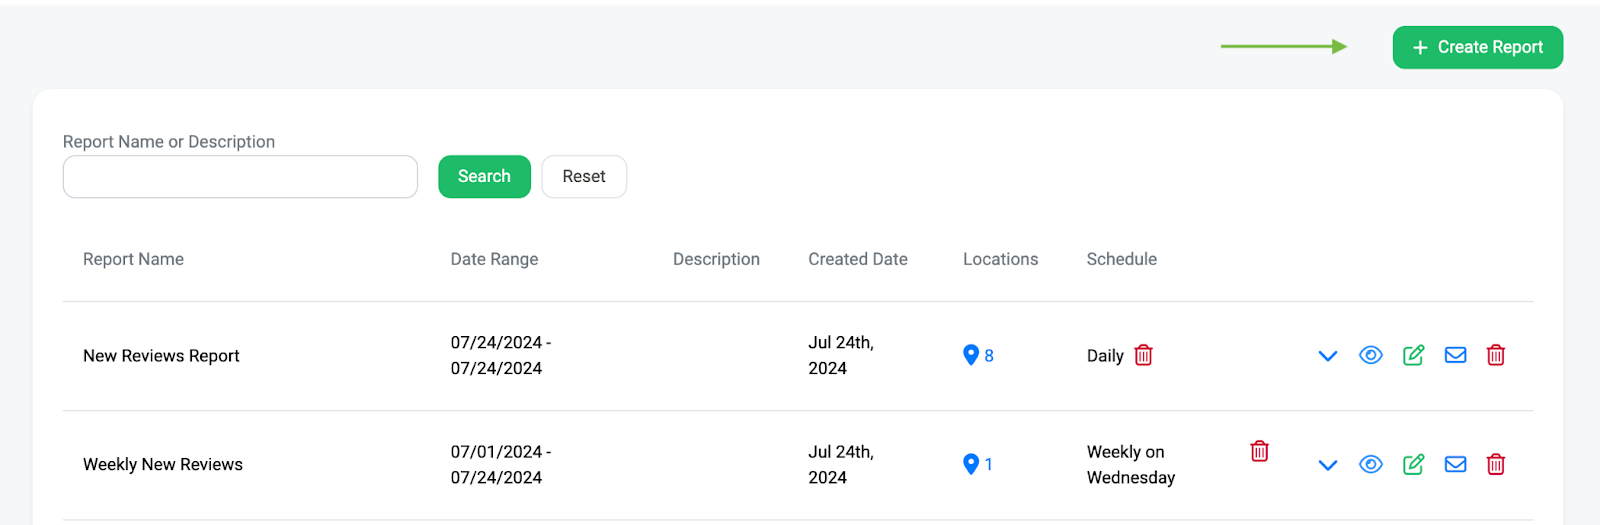This screenshot has width=1600, height=525.
Task: Click the Created Date column header
Action: point(857,259)
